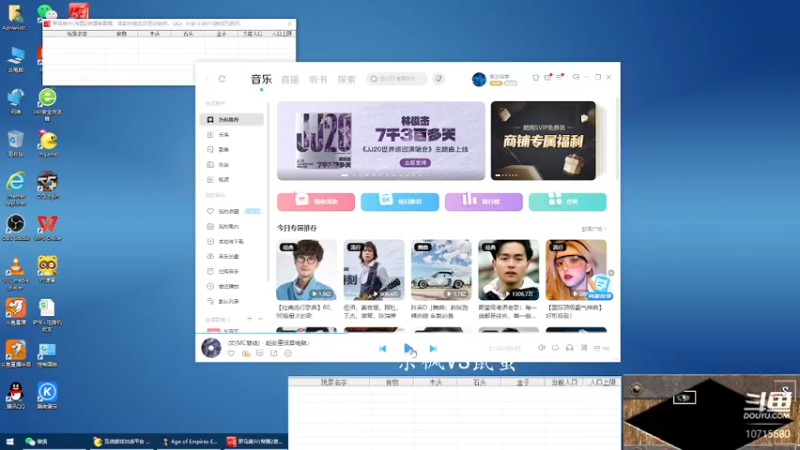
Task: Click the teal 分类 button
Action: coord(567,202)
